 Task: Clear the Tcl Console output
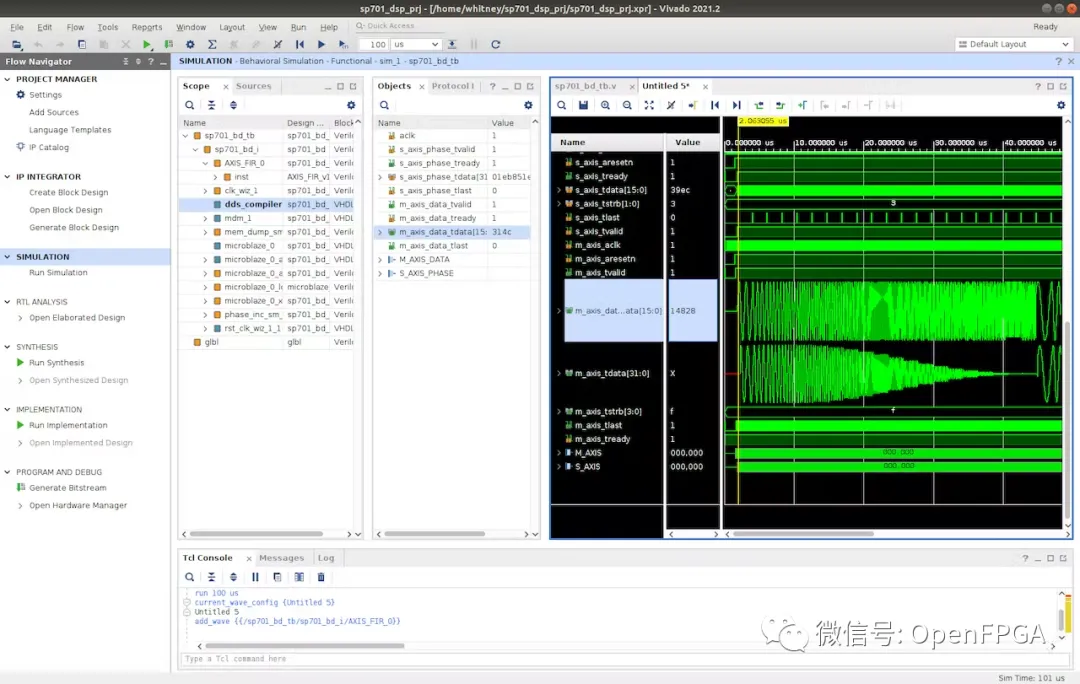point(321,577)
